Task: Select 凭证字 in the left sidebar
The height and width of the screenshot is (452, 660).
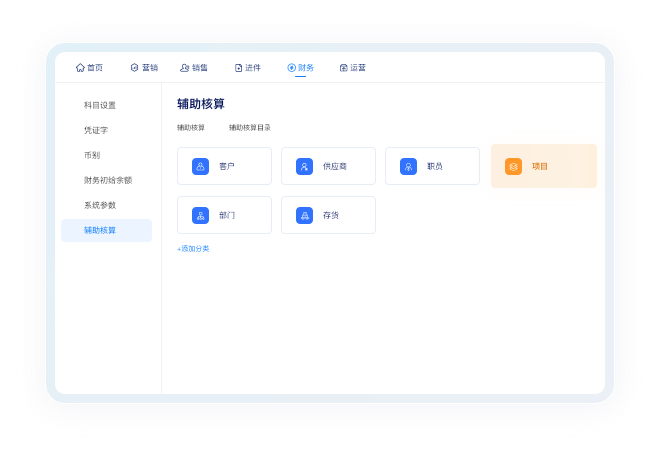Action: pyautogui.click(x=96, y=130)
